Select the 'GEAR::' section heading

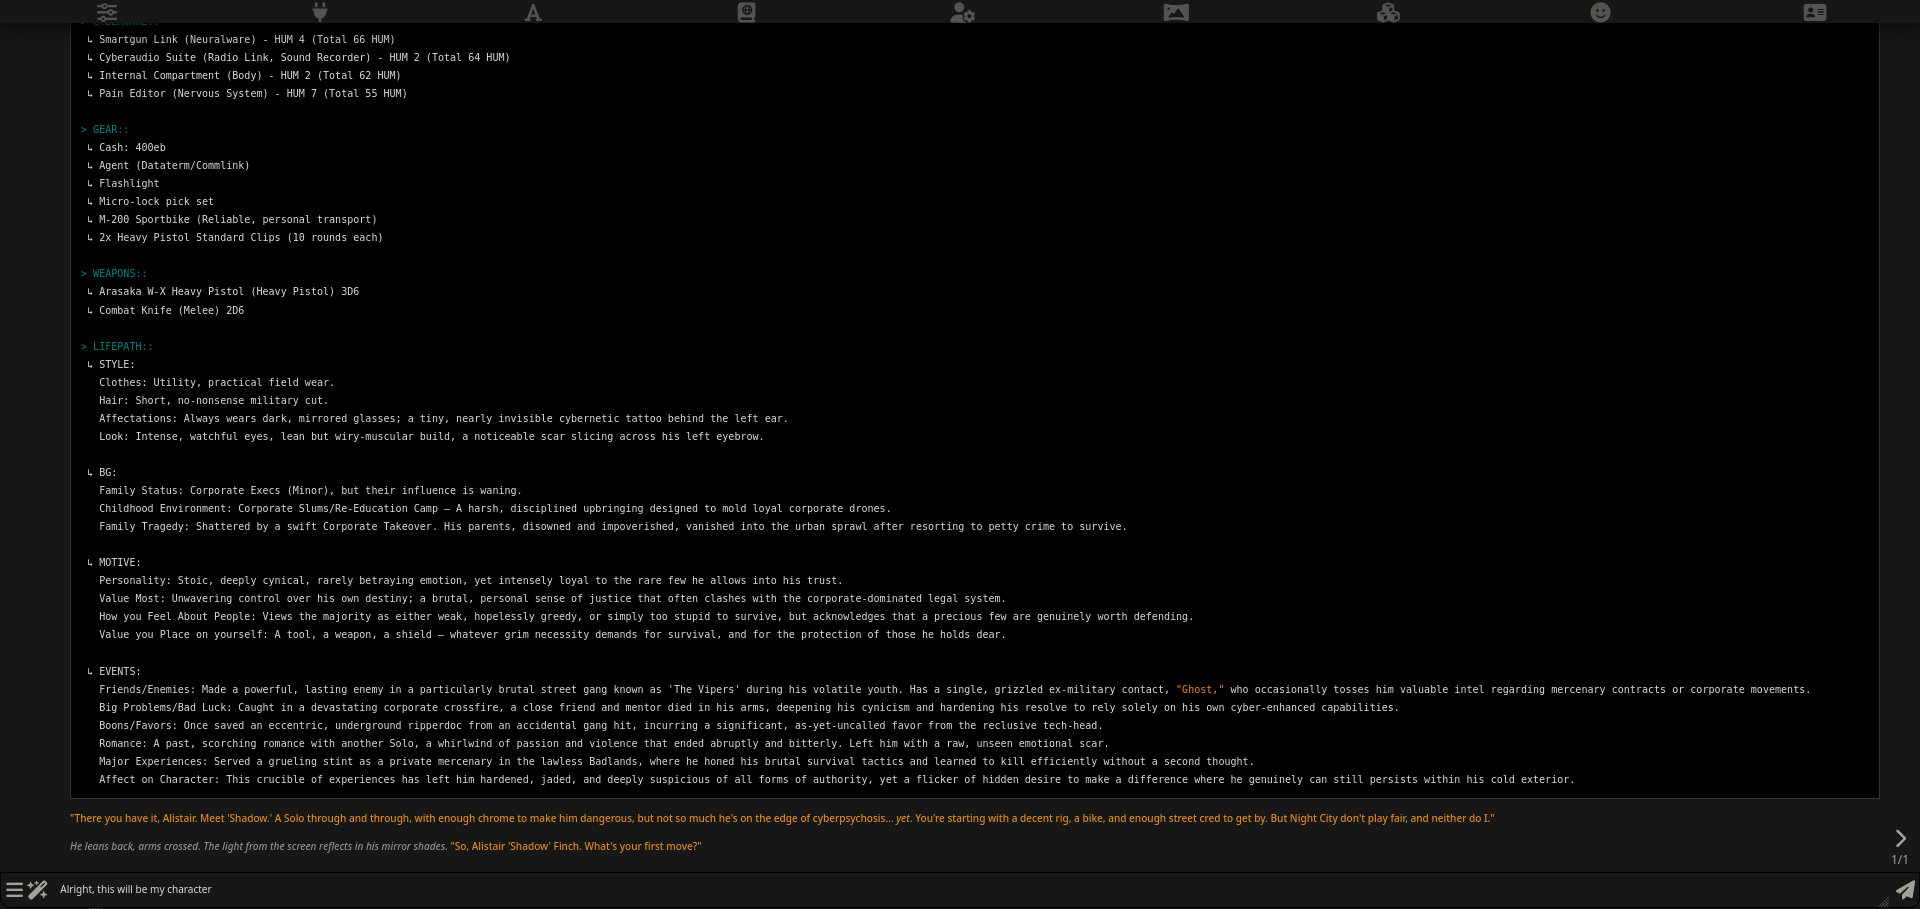[105, 130]
